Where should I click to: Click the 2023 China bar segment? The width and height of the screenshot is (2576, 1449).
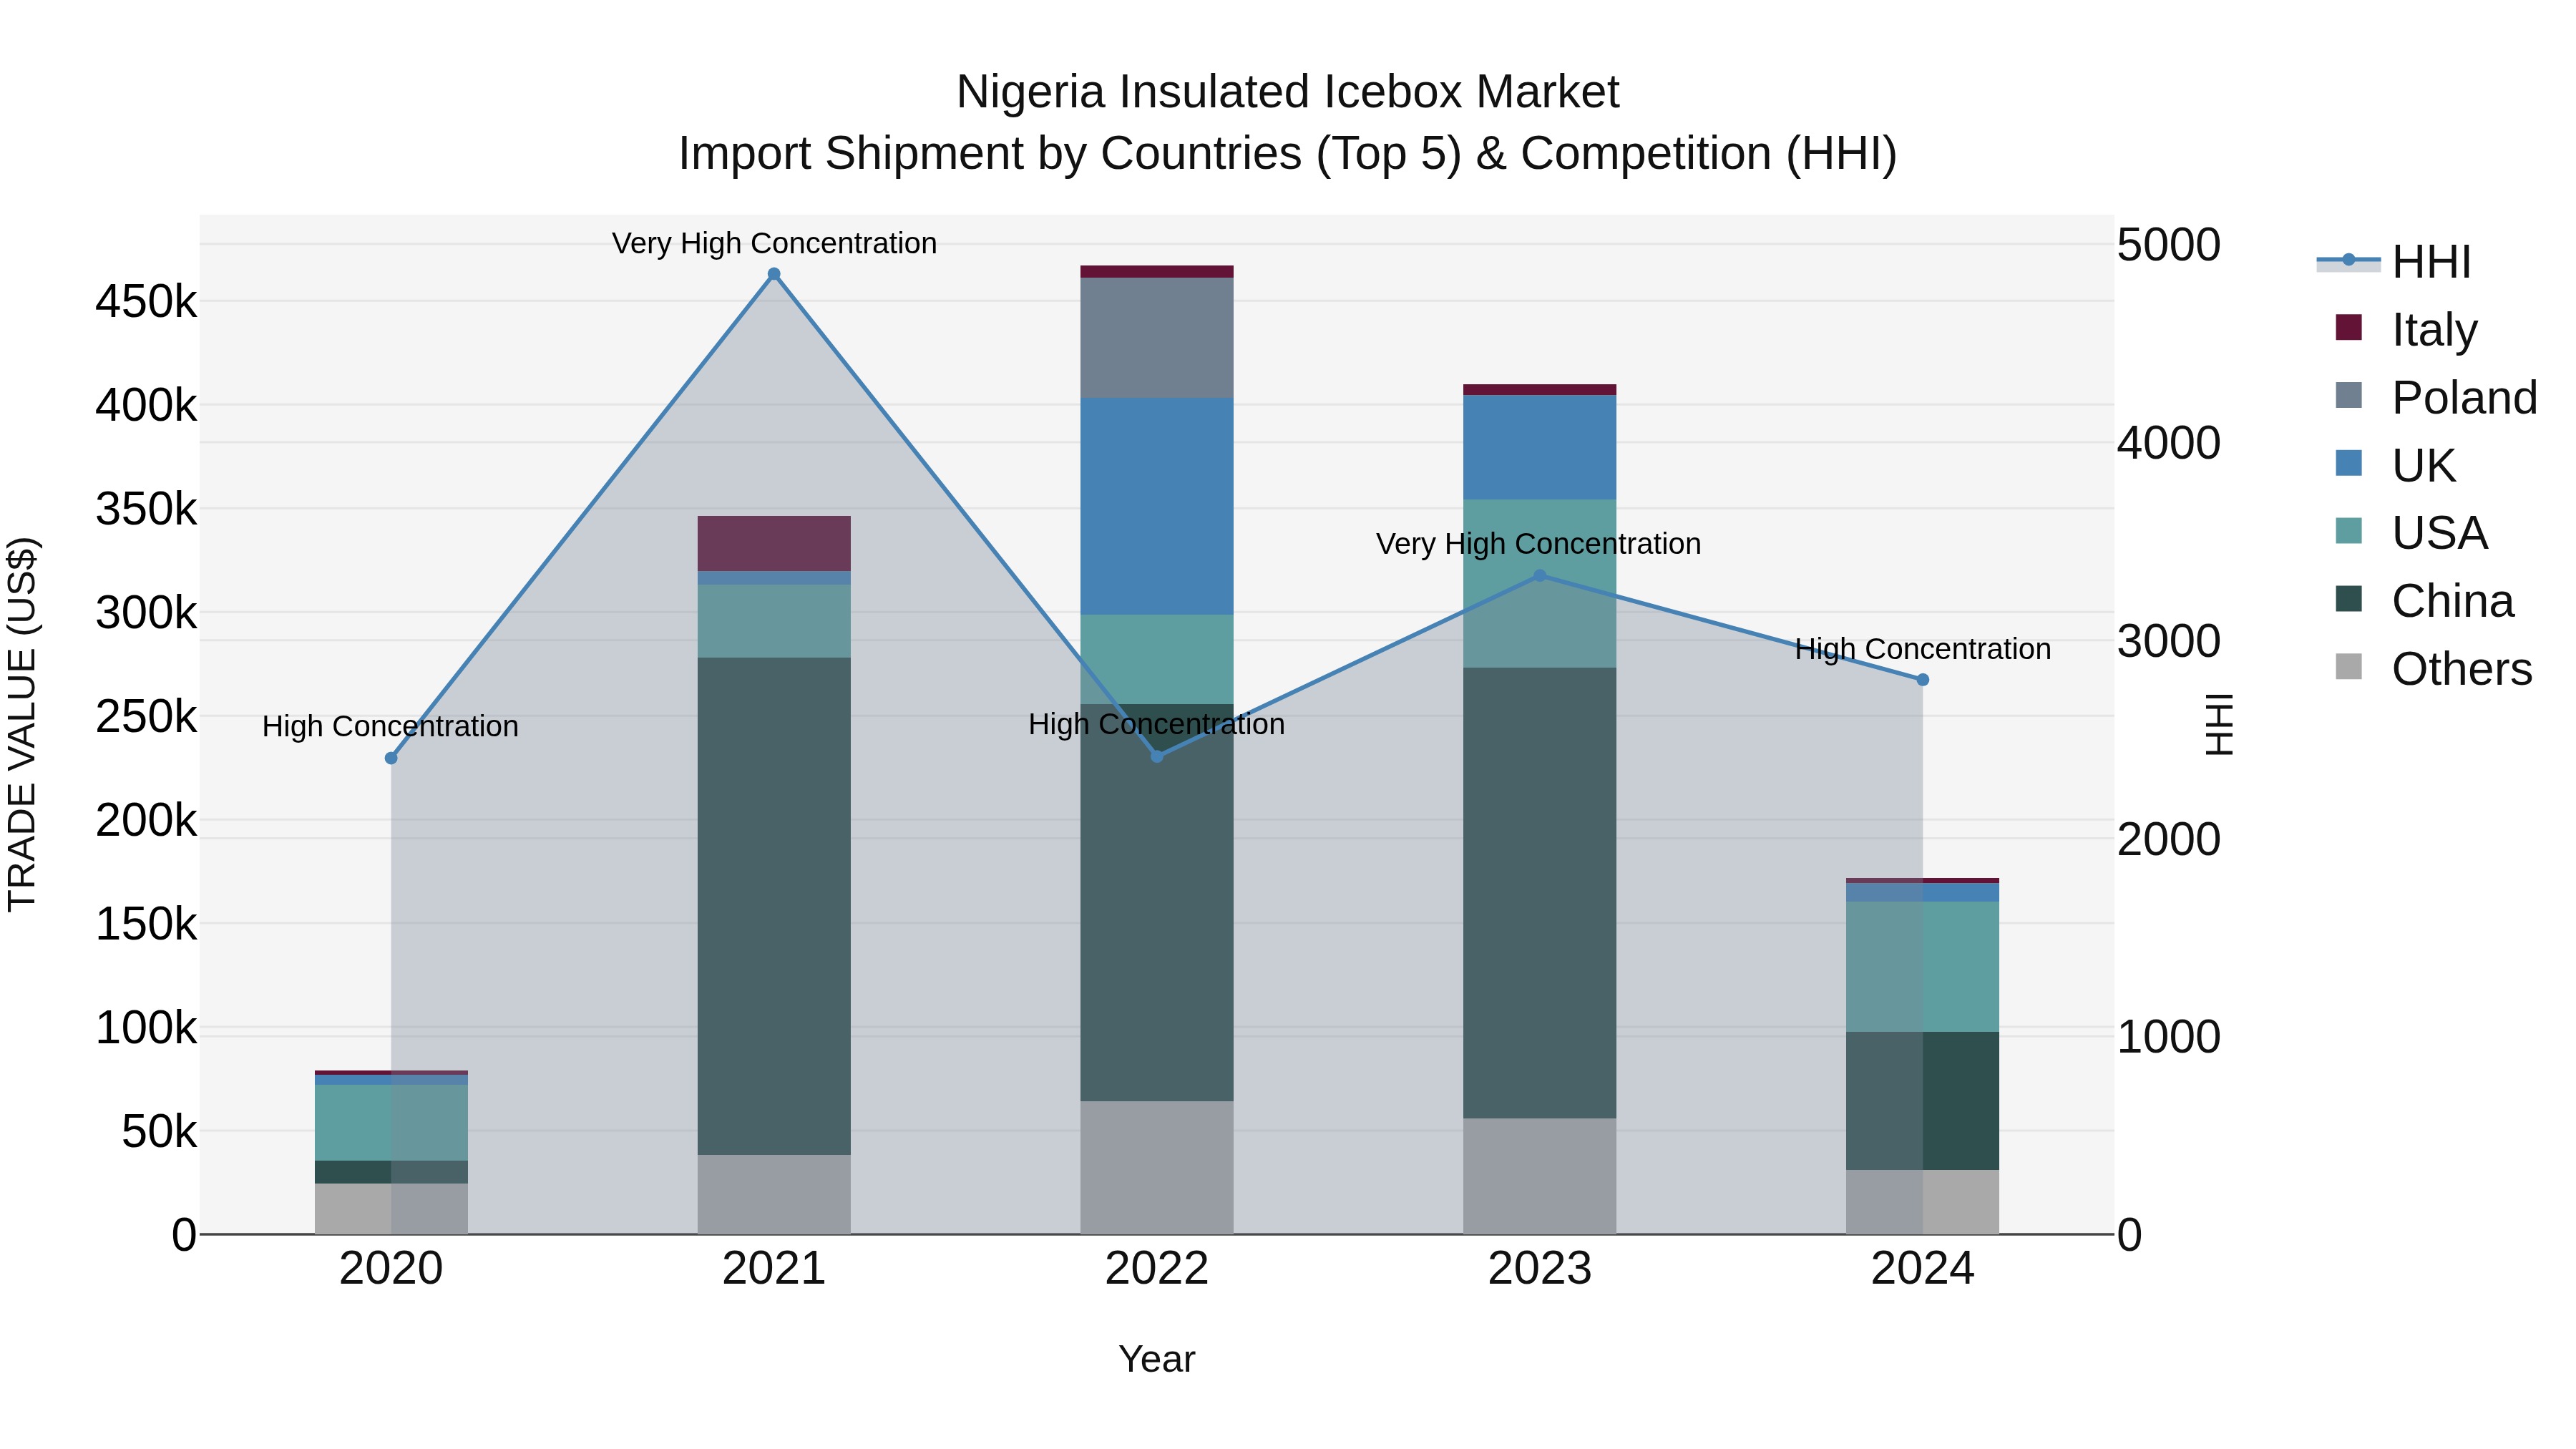pos(1540,893)
